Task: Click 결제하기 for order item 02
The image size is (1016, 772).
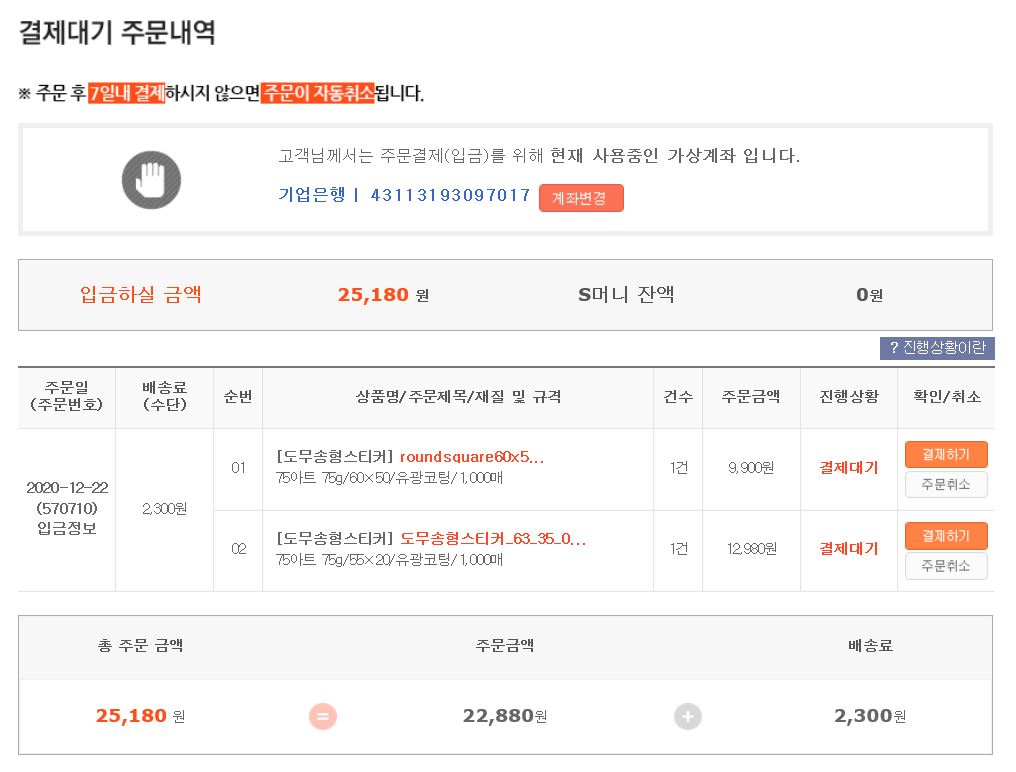Action: click(946, 536)
